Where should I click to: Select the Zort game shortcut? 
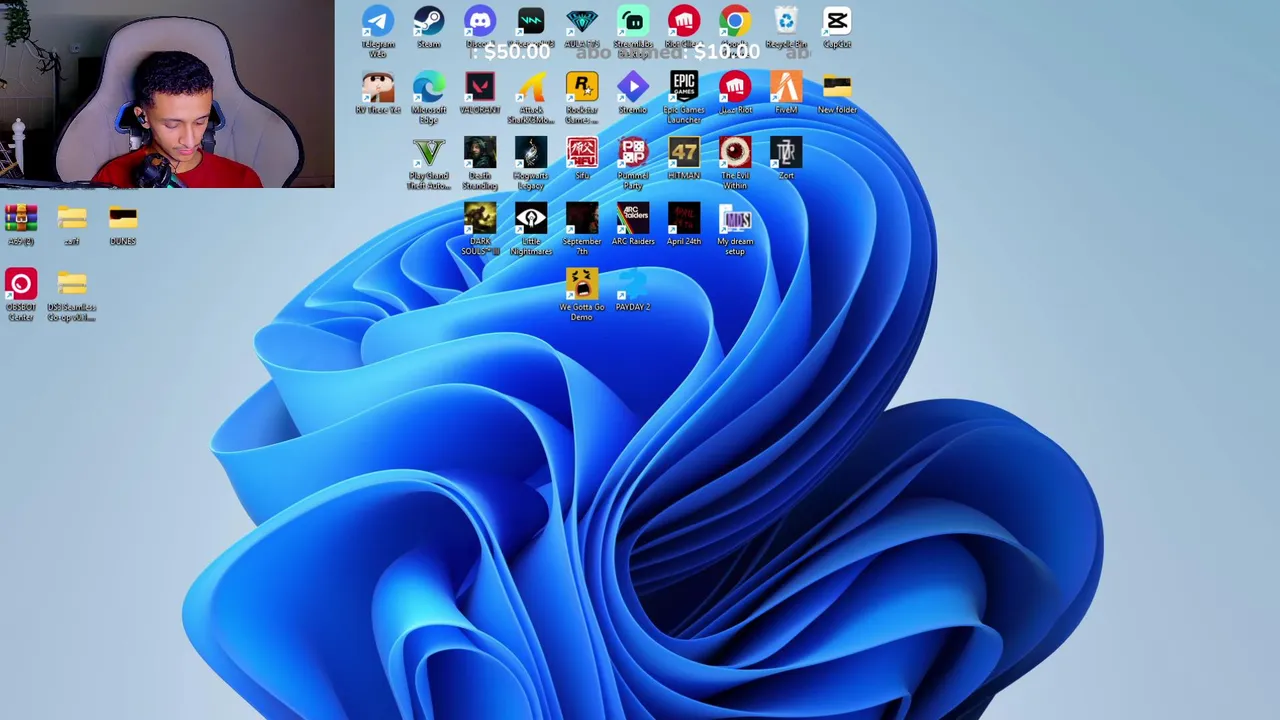click(x=786, y=159)
